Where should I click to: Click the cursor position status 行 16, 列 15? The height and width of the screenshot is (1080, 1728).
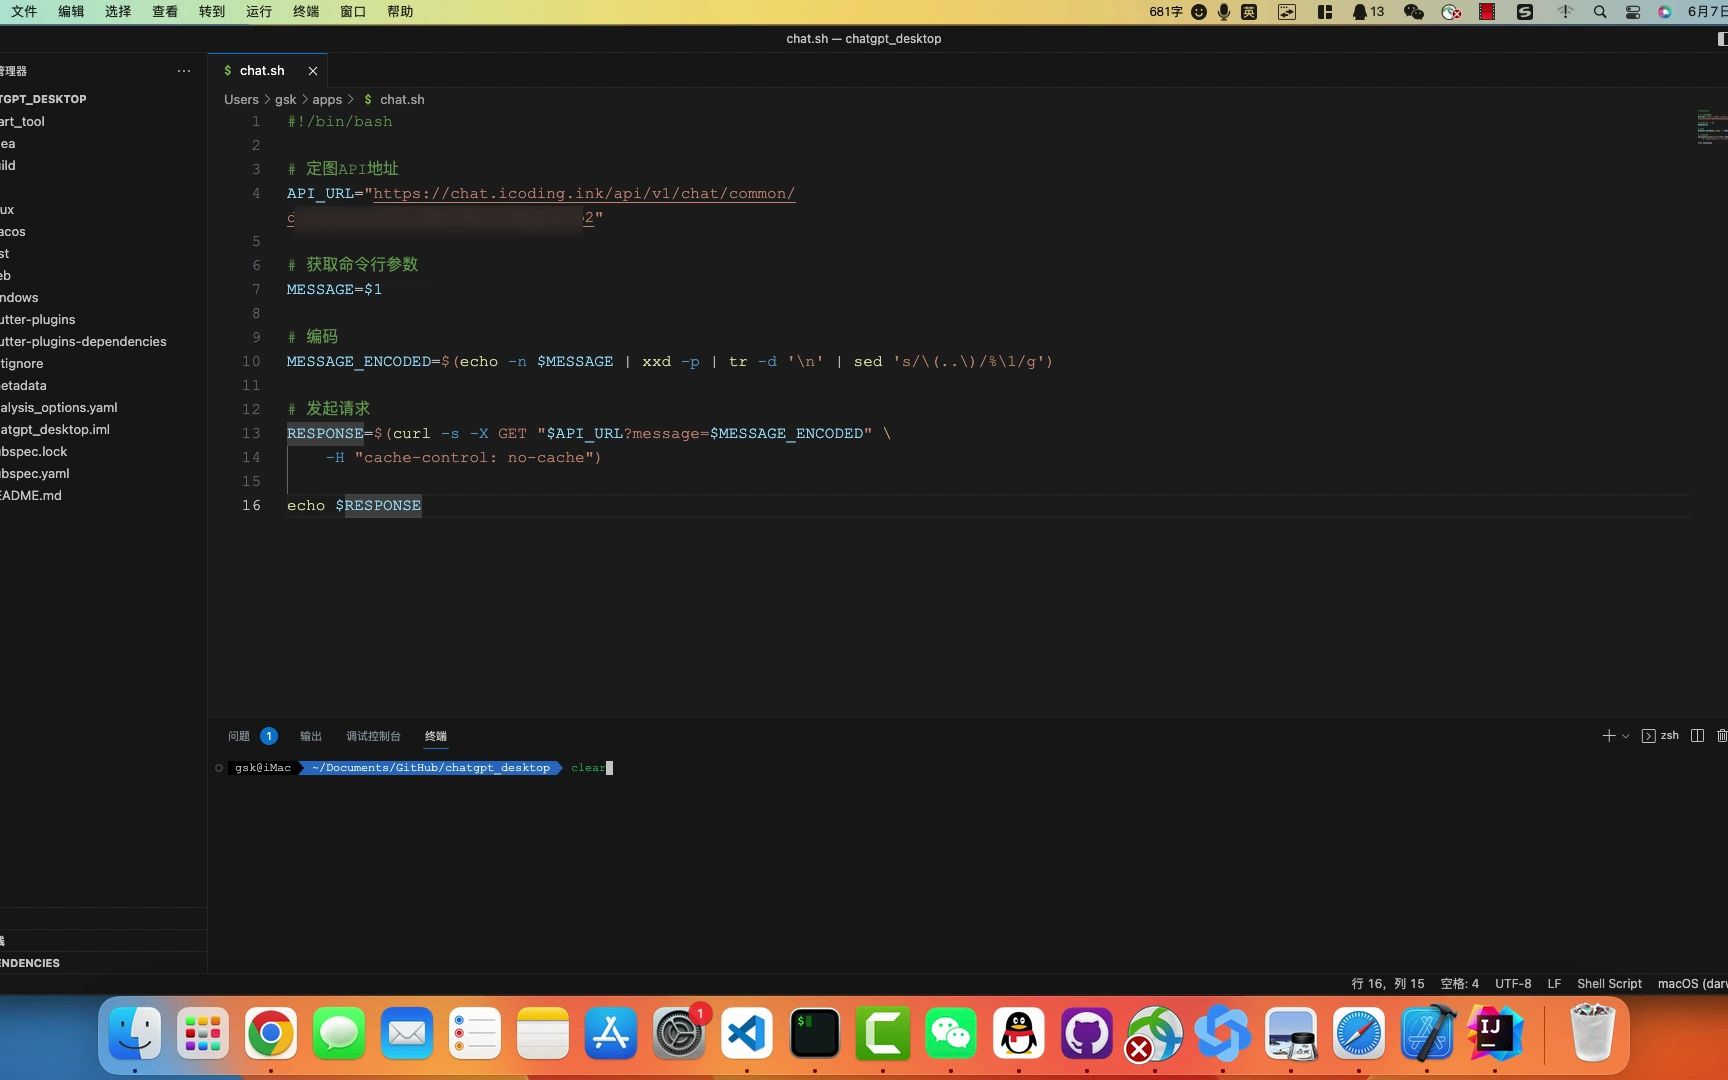(x=1388, y=984)
